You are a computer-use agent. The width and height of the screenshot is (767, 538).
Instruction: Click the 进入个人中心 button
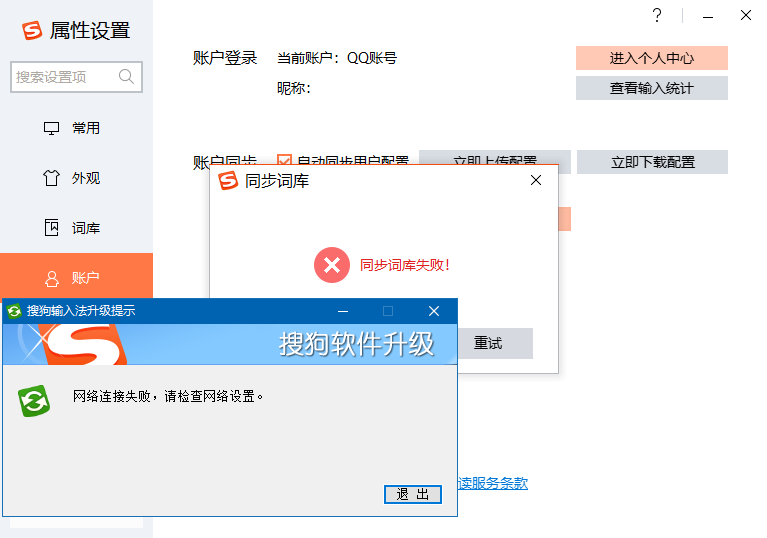coord(652,58)
